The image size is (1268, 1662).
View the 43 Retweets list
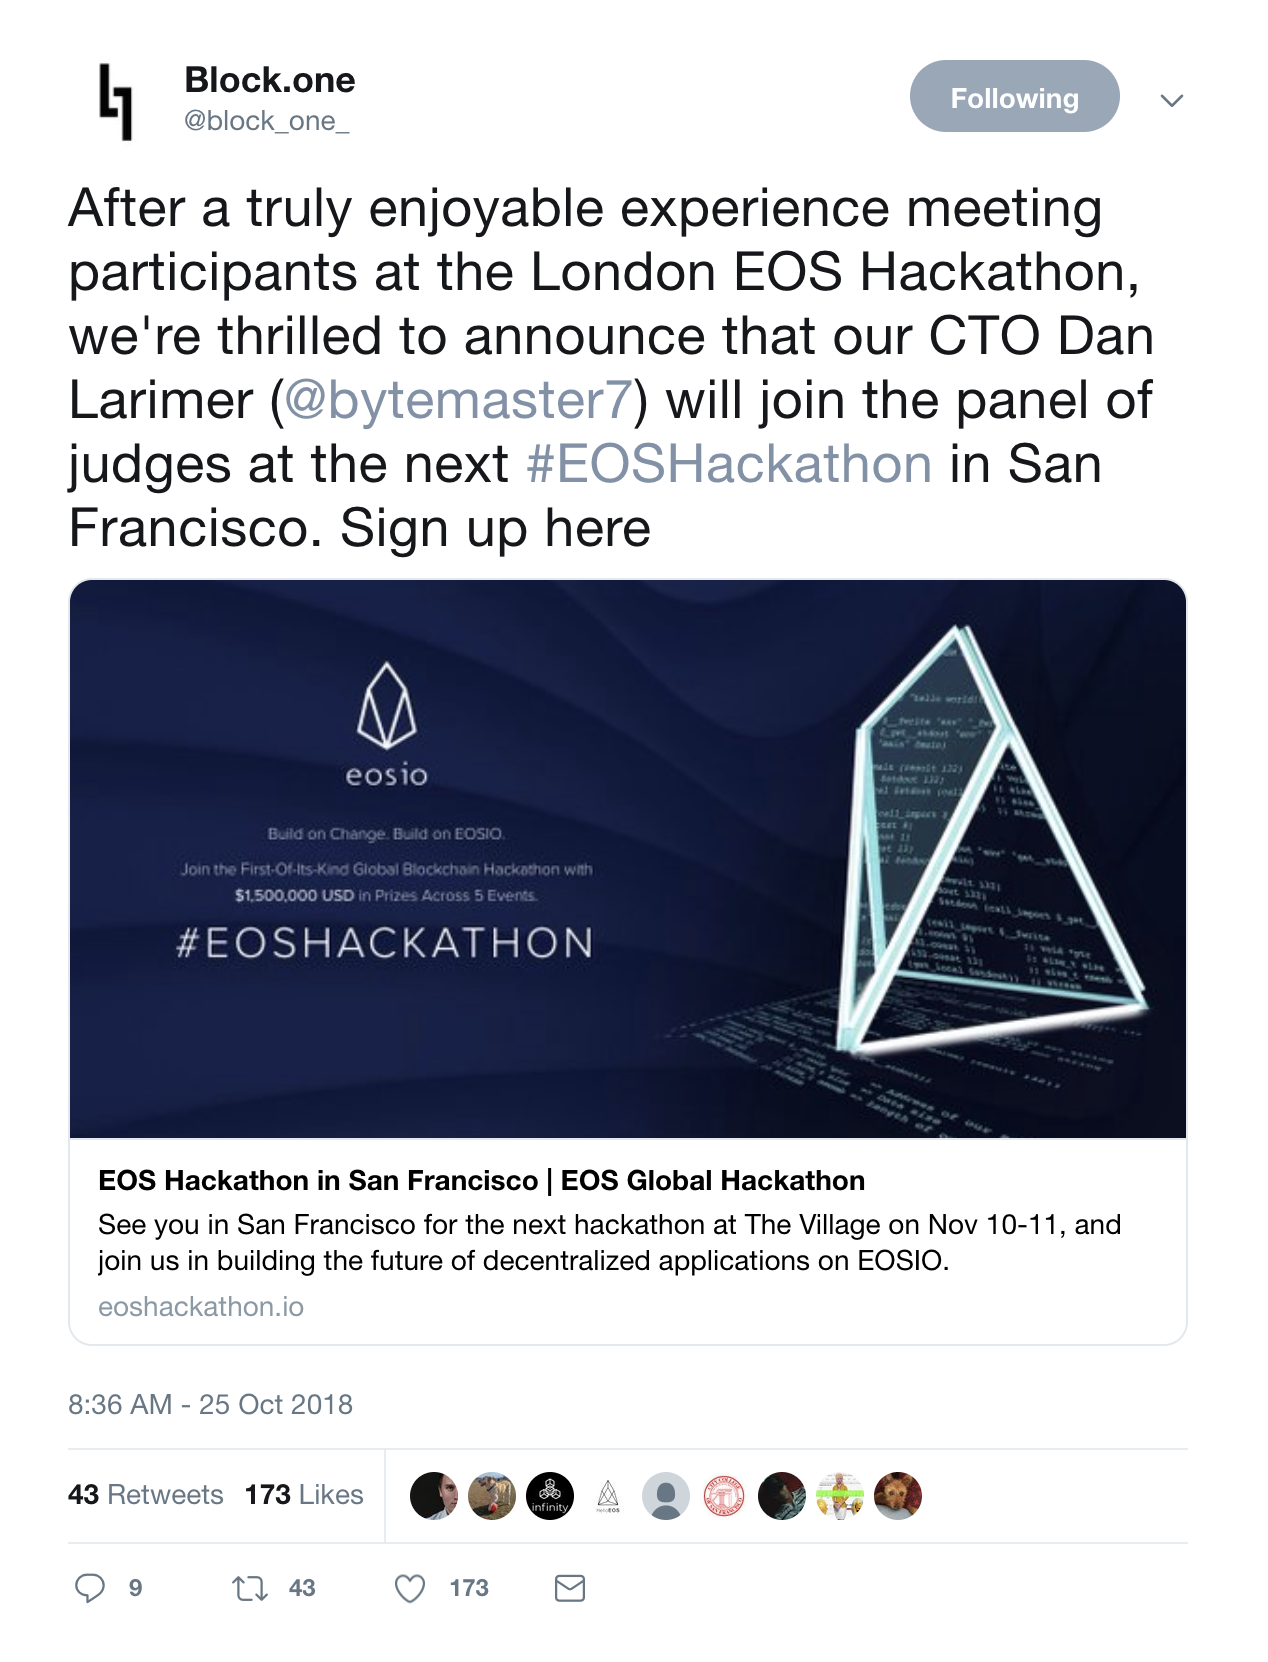pos(146,1494)
